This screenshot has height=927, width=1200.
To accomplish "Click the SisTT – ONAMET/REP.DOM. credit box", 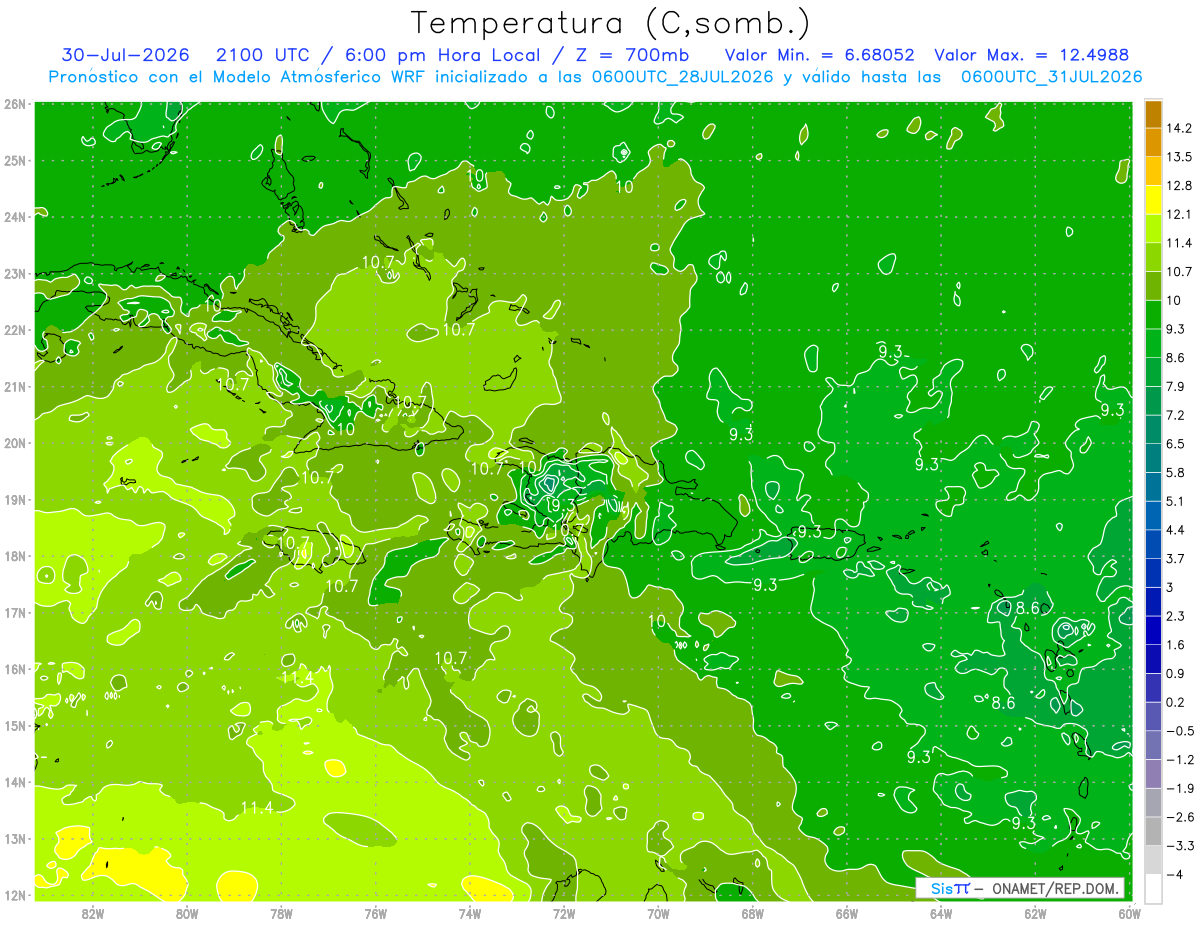I will pos(1020,888).
